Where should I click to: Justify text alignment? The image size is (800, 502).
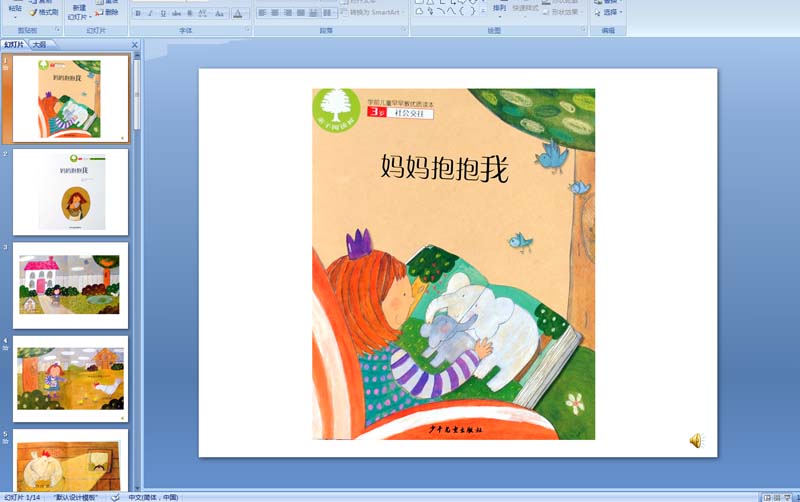(x=301, y=13)
